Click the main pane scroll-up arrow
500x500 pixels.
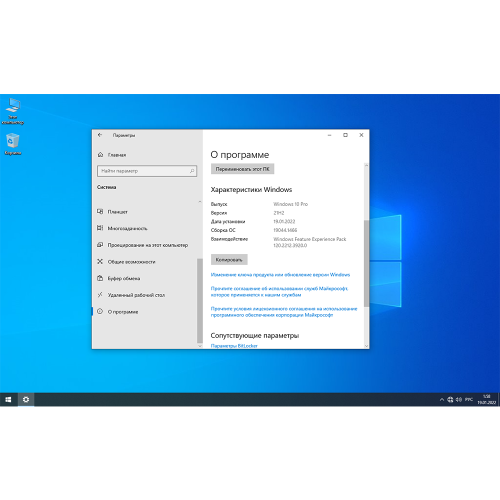(x=366, y=165)
